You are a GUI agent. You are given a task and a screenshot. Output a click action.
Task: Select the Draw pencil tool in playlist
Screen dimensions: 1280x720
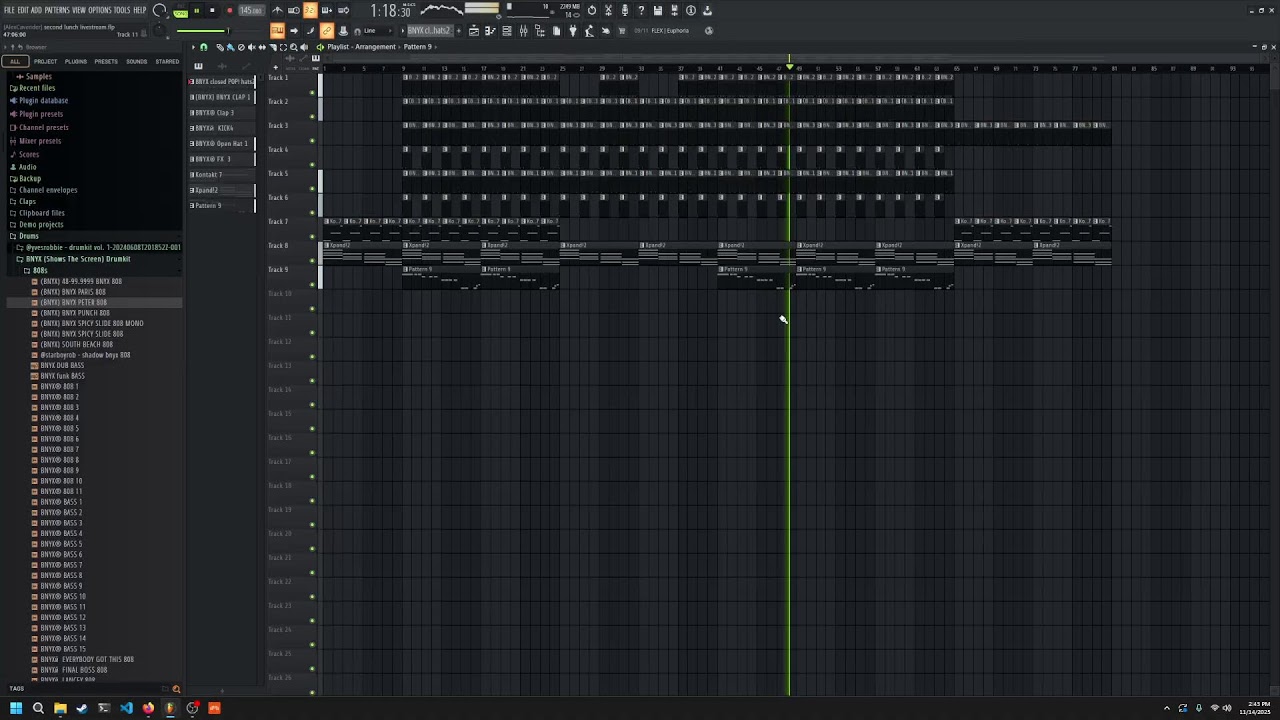pyautogui.click(x=219, y=47)
